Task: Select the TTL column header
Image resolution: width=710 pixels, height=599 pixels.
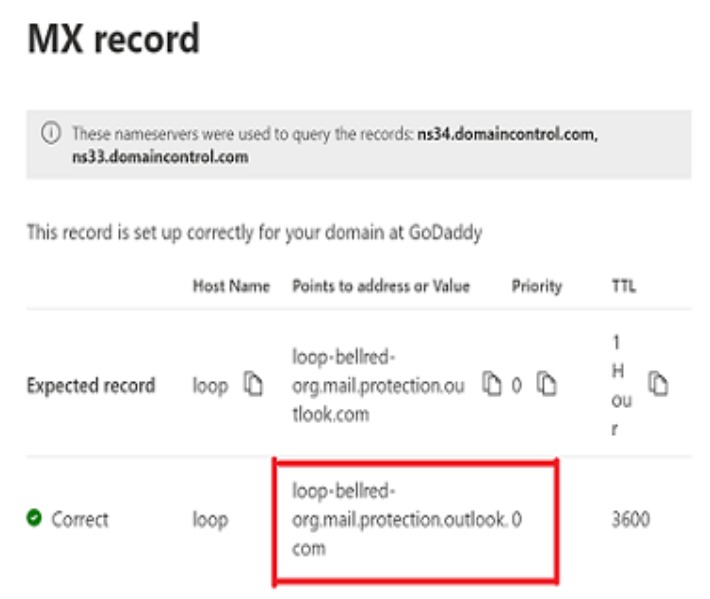Action: (624, 286)
